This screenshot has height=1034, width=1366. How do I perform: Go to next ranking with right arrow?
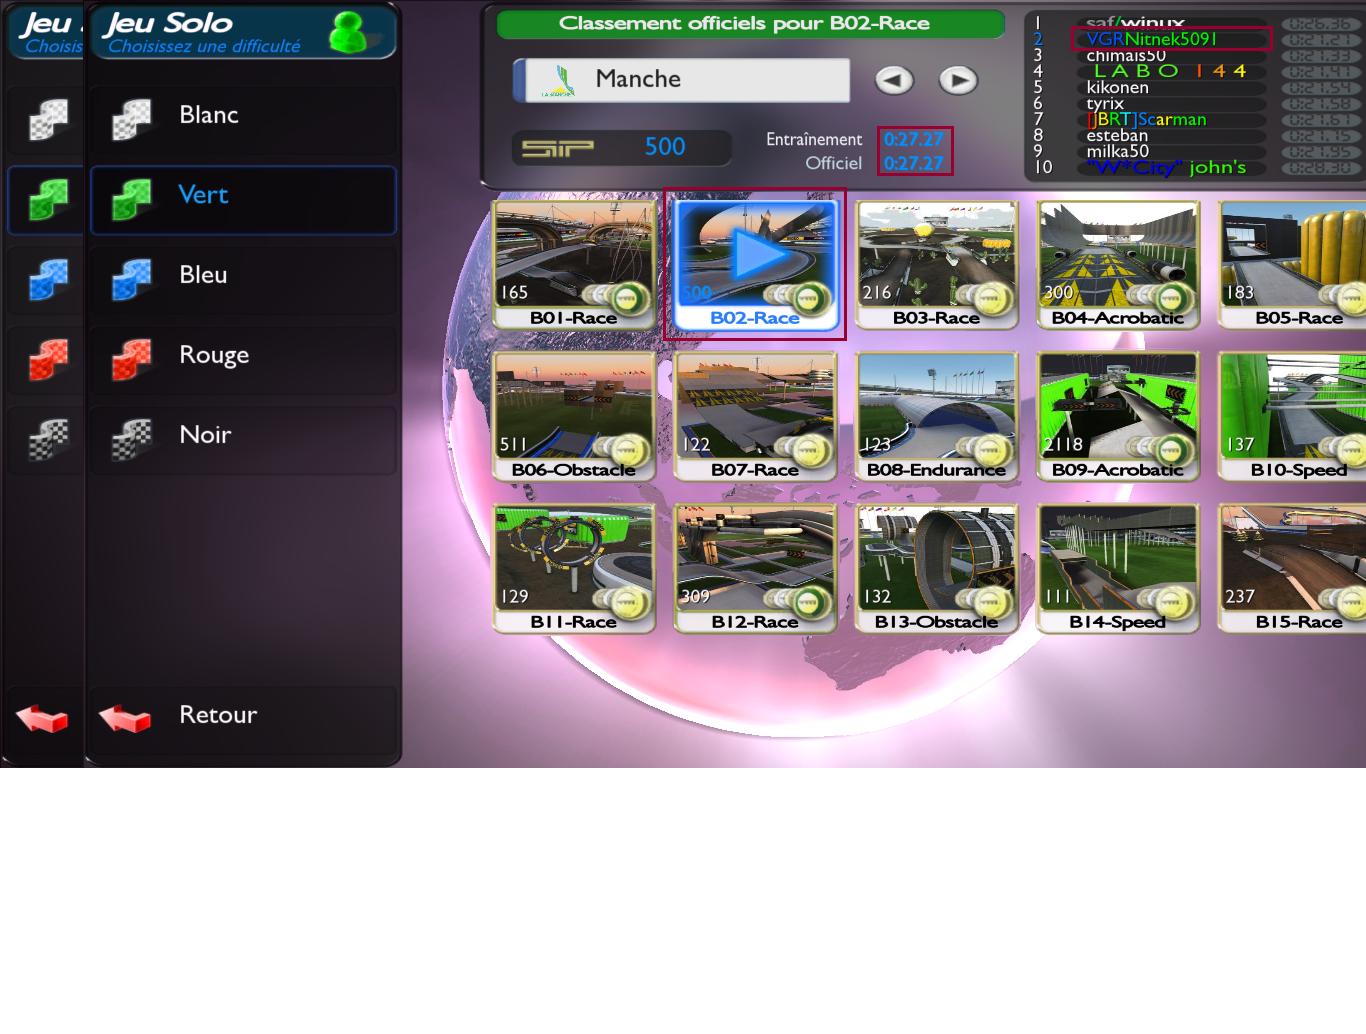958,80
